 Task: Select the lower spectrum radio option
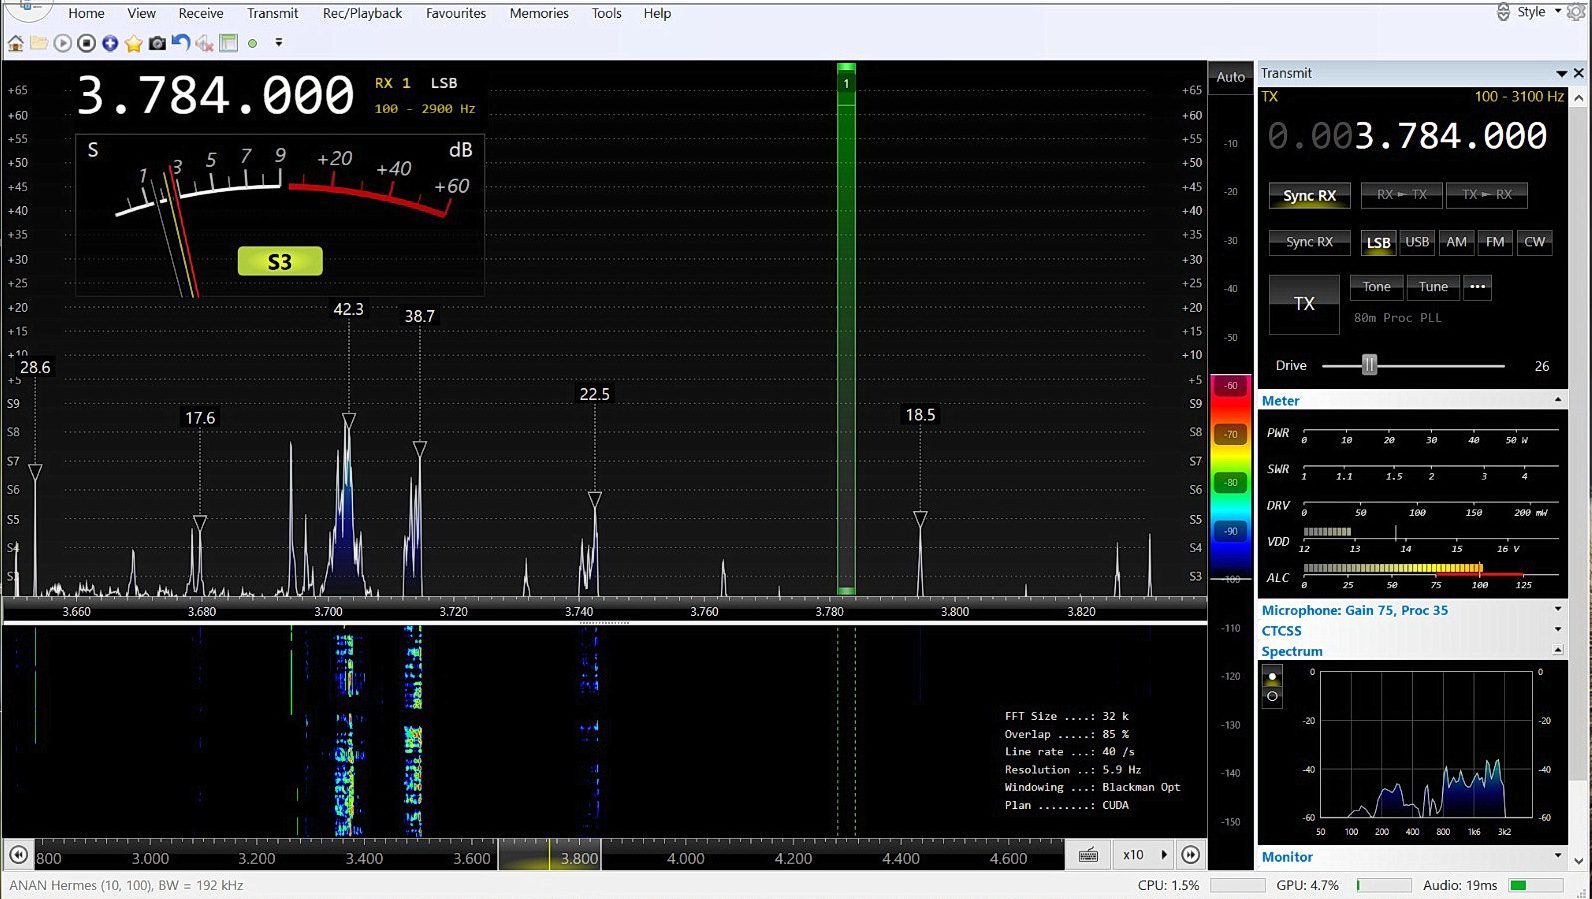pyautogui.click(x=1272, y=696)
